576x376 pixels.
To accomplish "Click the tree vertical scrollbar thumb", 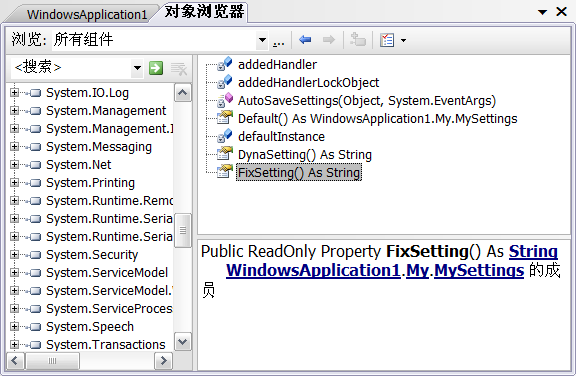I will click(x=183, y=230).
